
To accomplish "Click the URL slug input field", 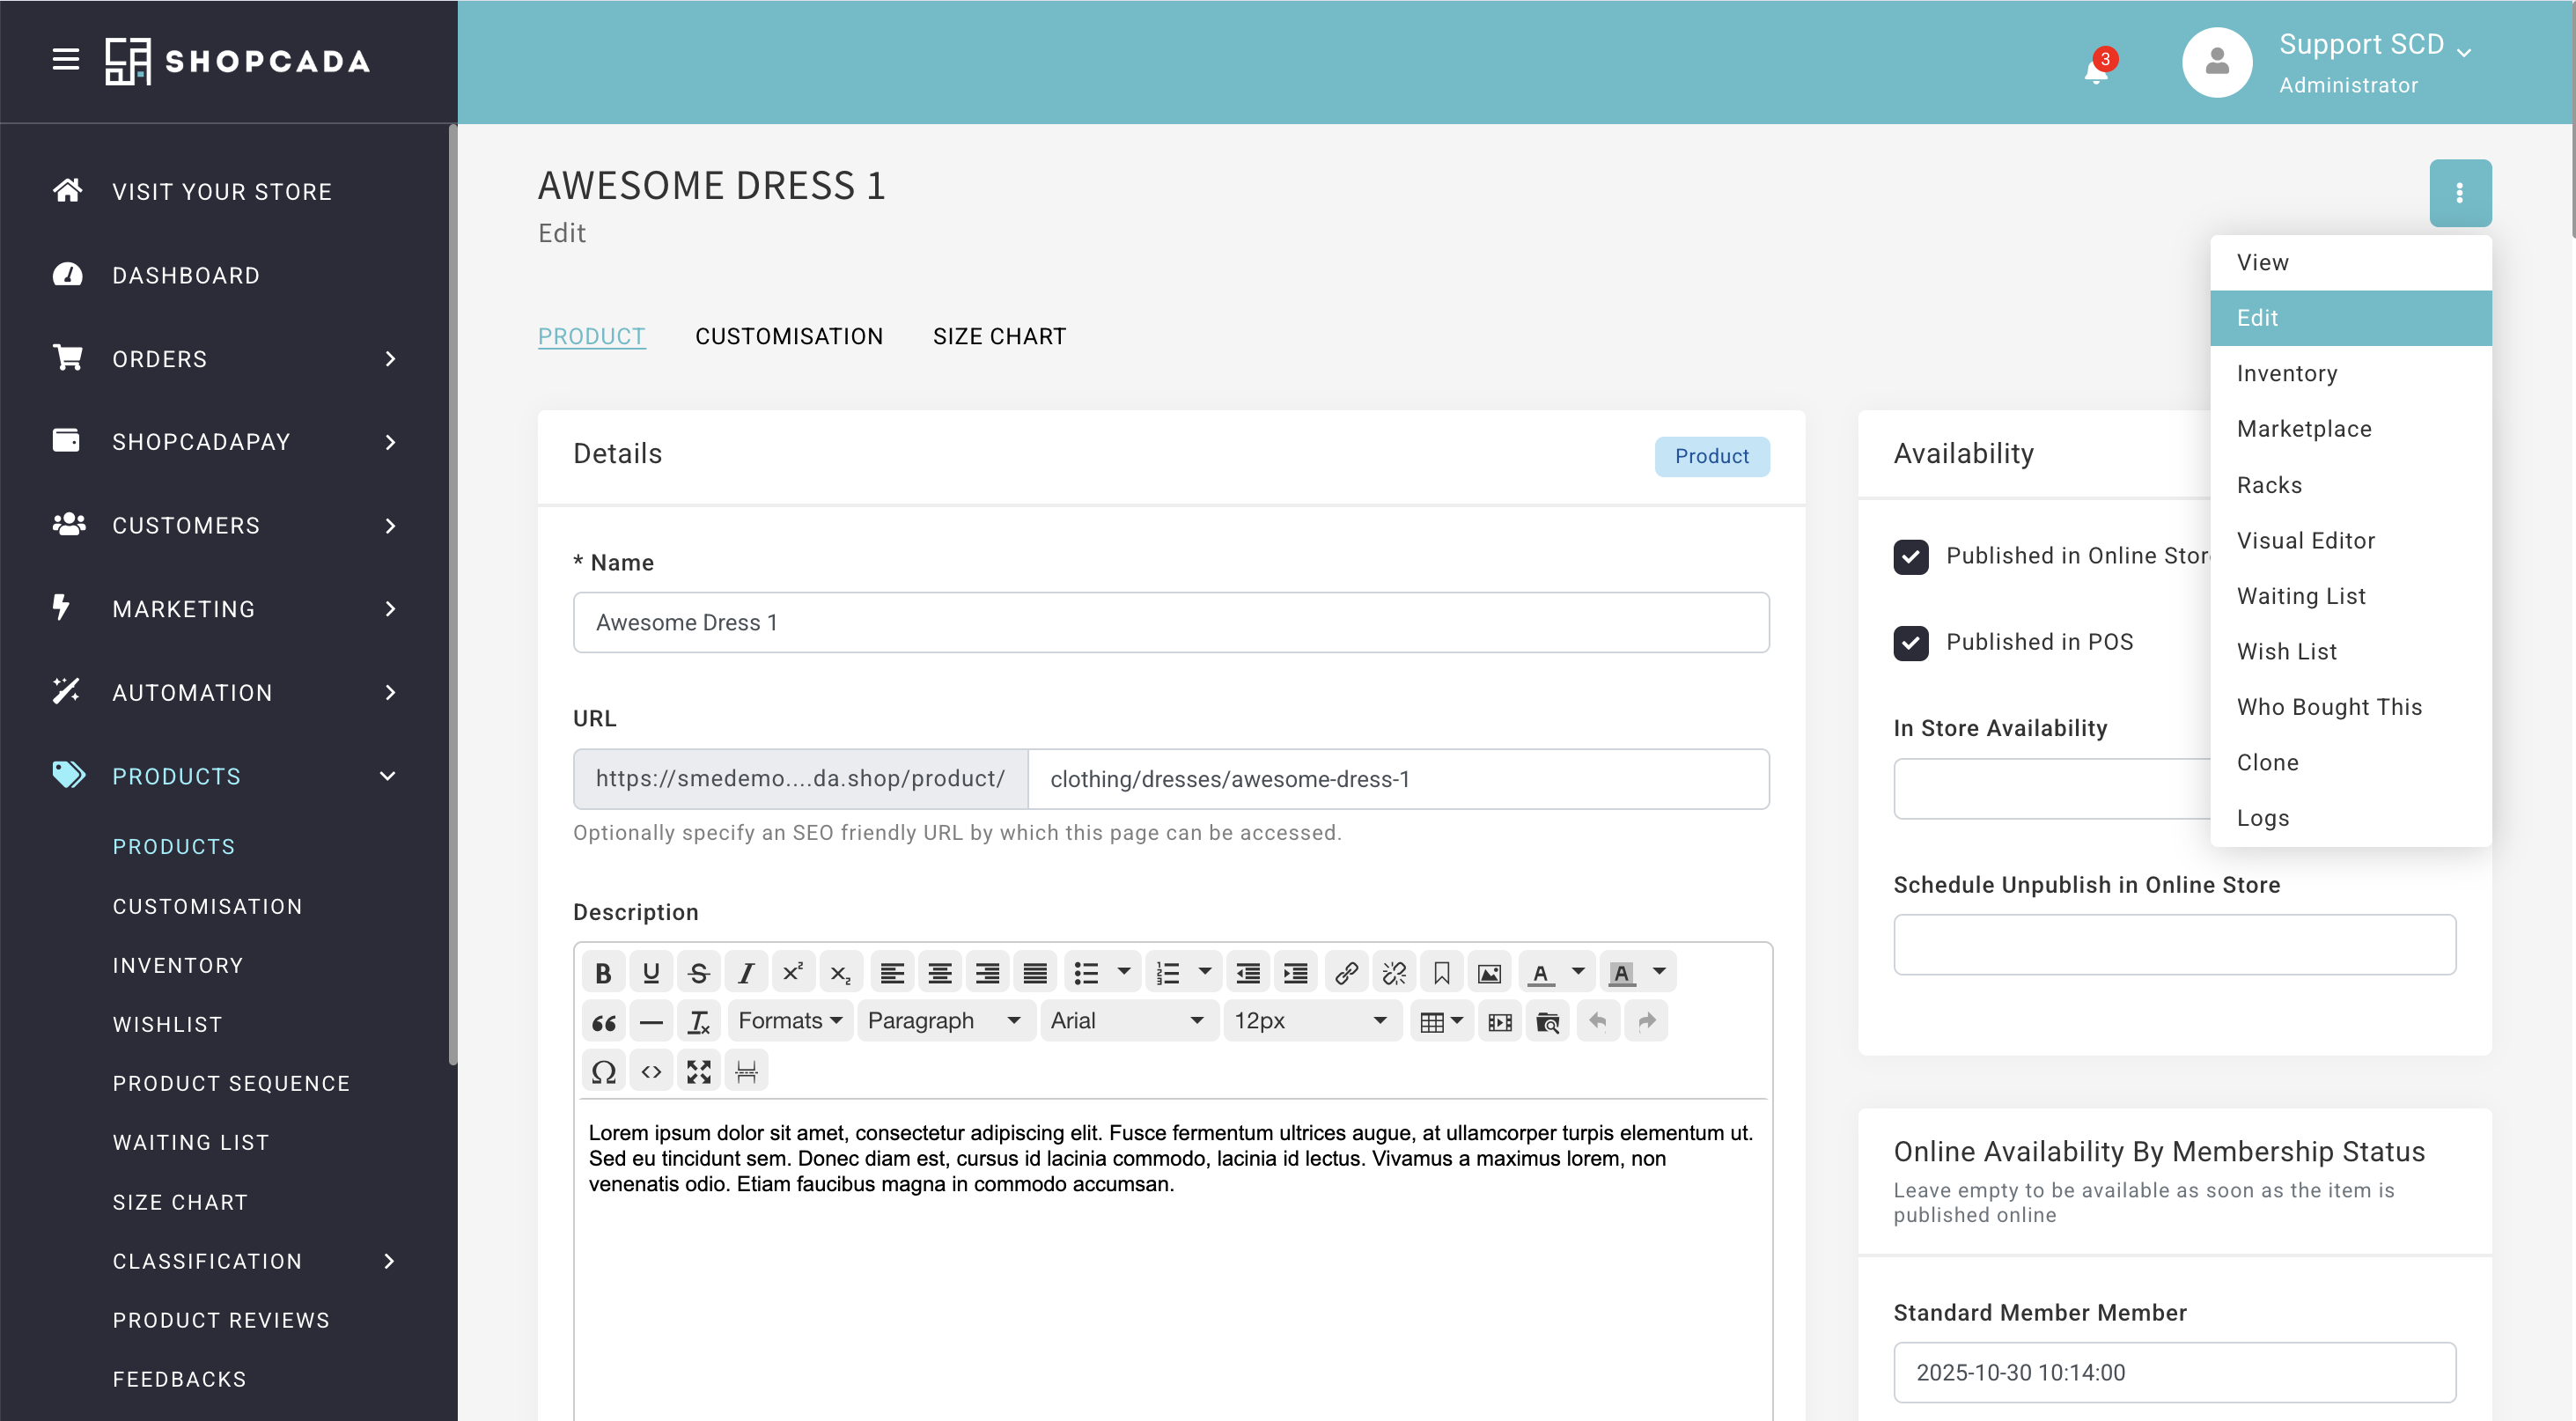I will tap(1398, 779).
